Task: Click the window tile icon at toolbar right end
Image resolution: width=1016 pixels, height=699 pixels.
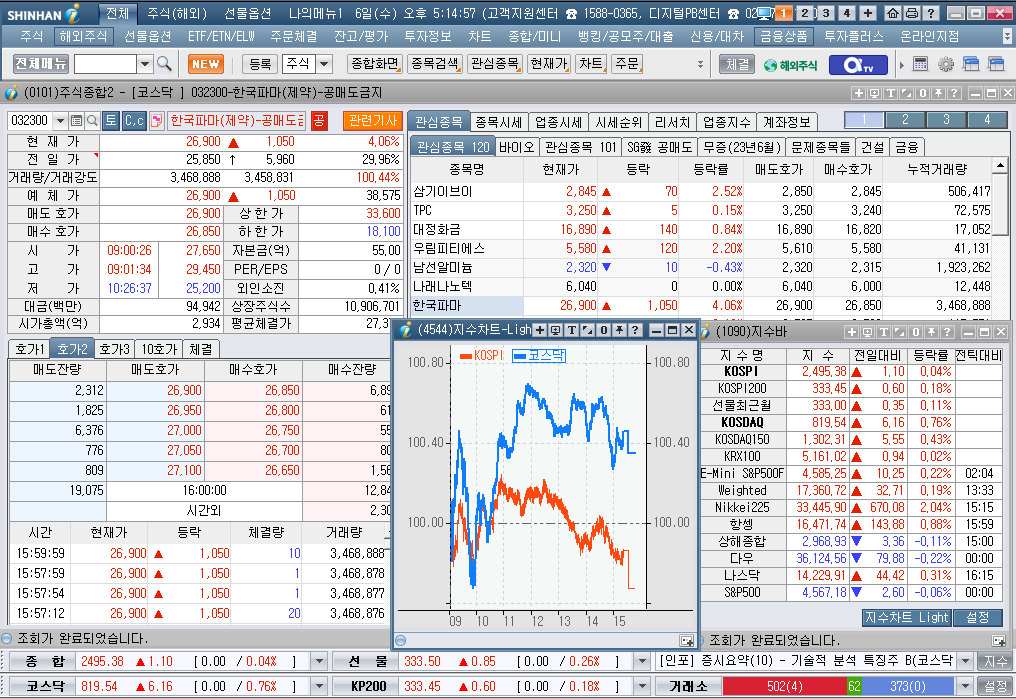Action: pos(996,63)
